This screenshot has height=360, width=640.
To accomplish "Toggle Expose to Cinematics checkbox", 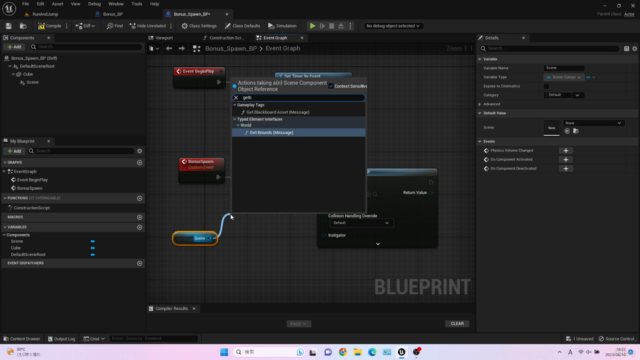I will 546,86.
